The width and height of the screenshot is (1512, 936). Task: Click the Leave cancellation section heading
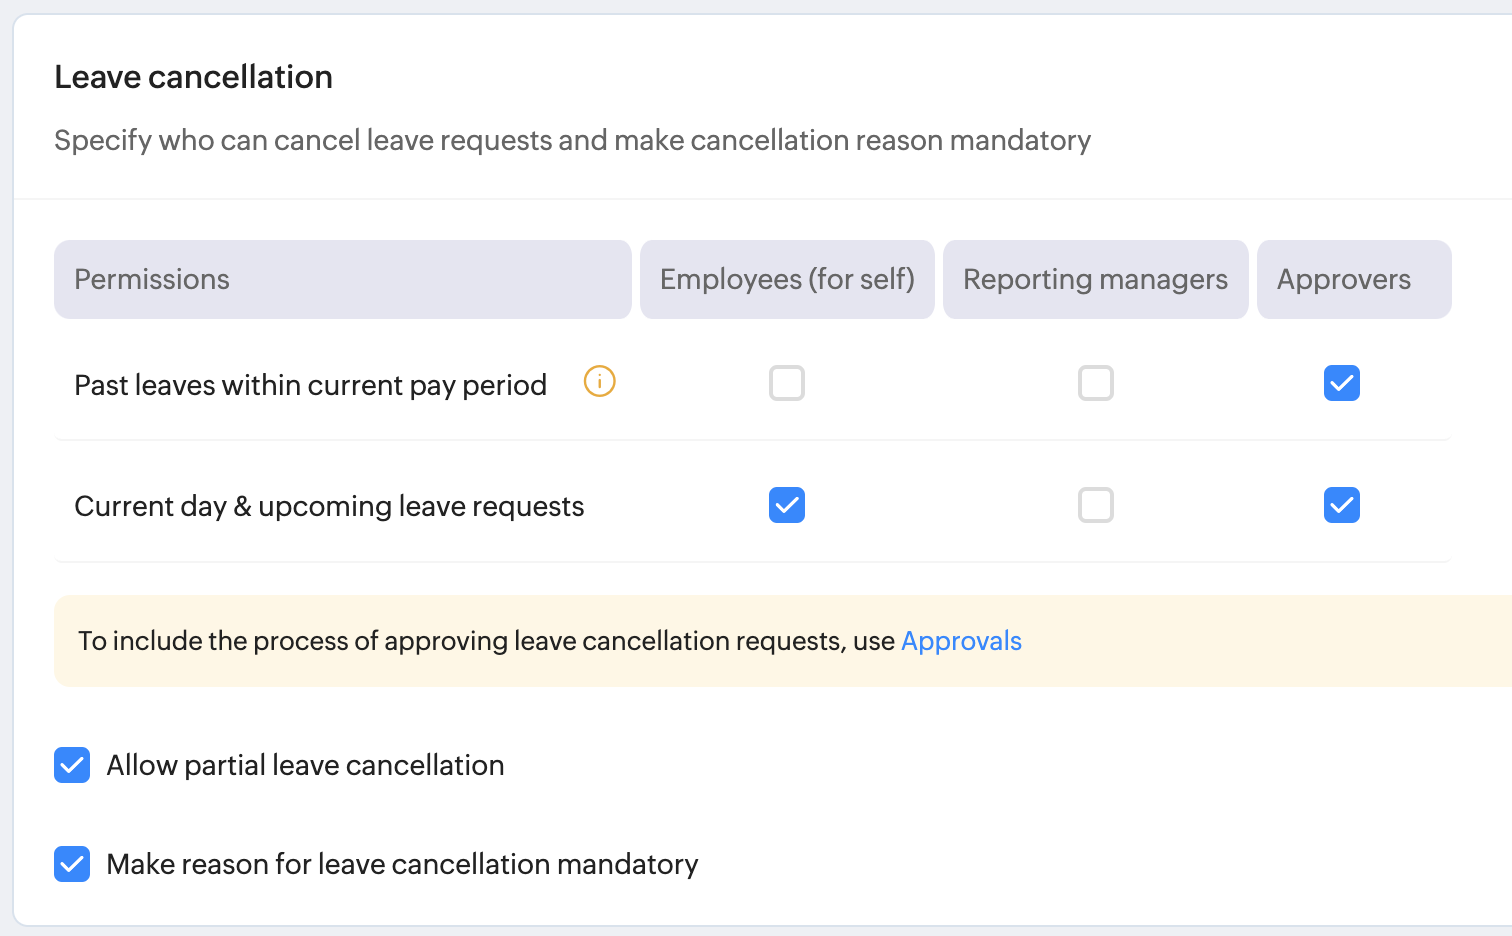[x=193, y=77]
